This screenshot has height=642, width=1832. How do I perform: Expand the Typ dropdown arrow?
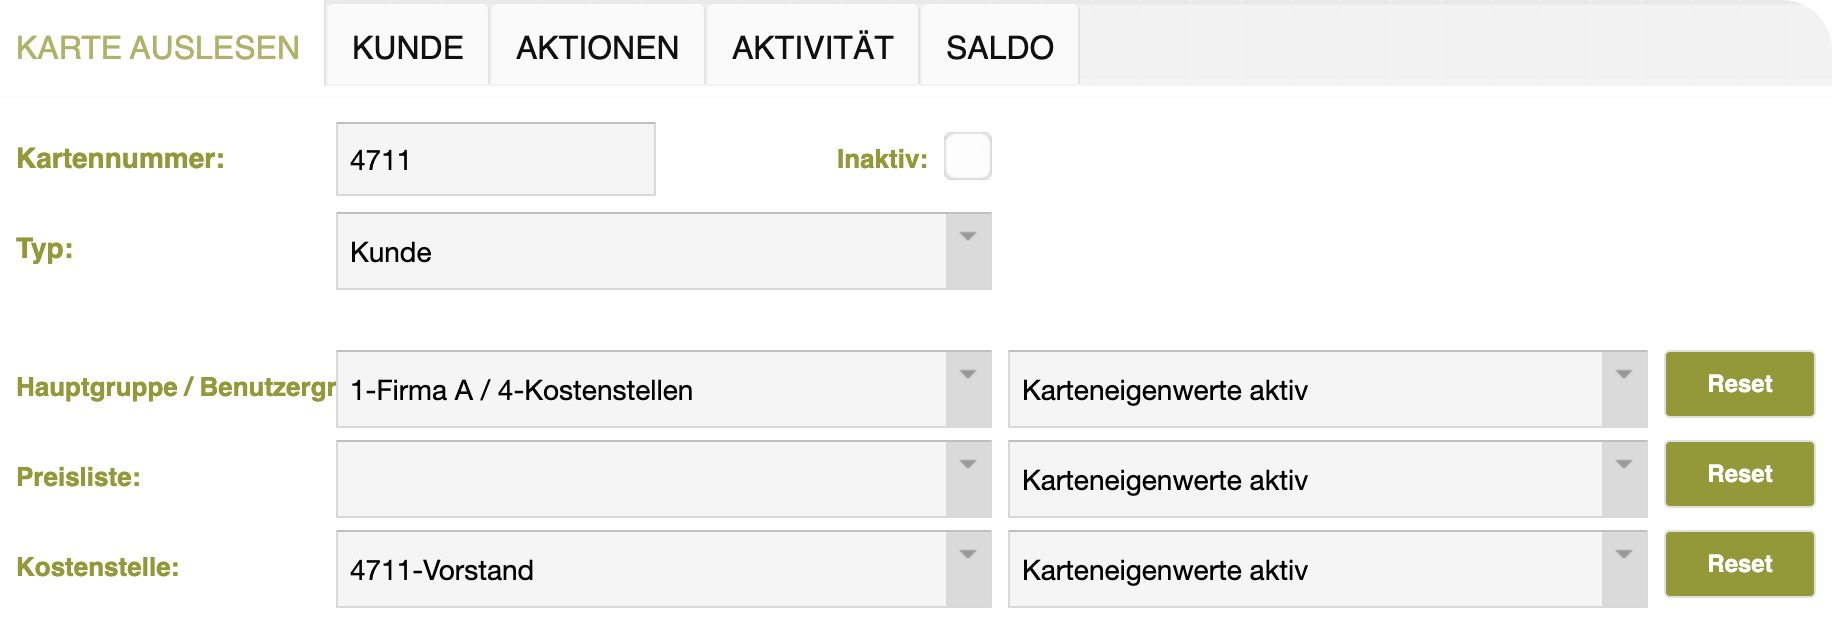tap(968, 251)
